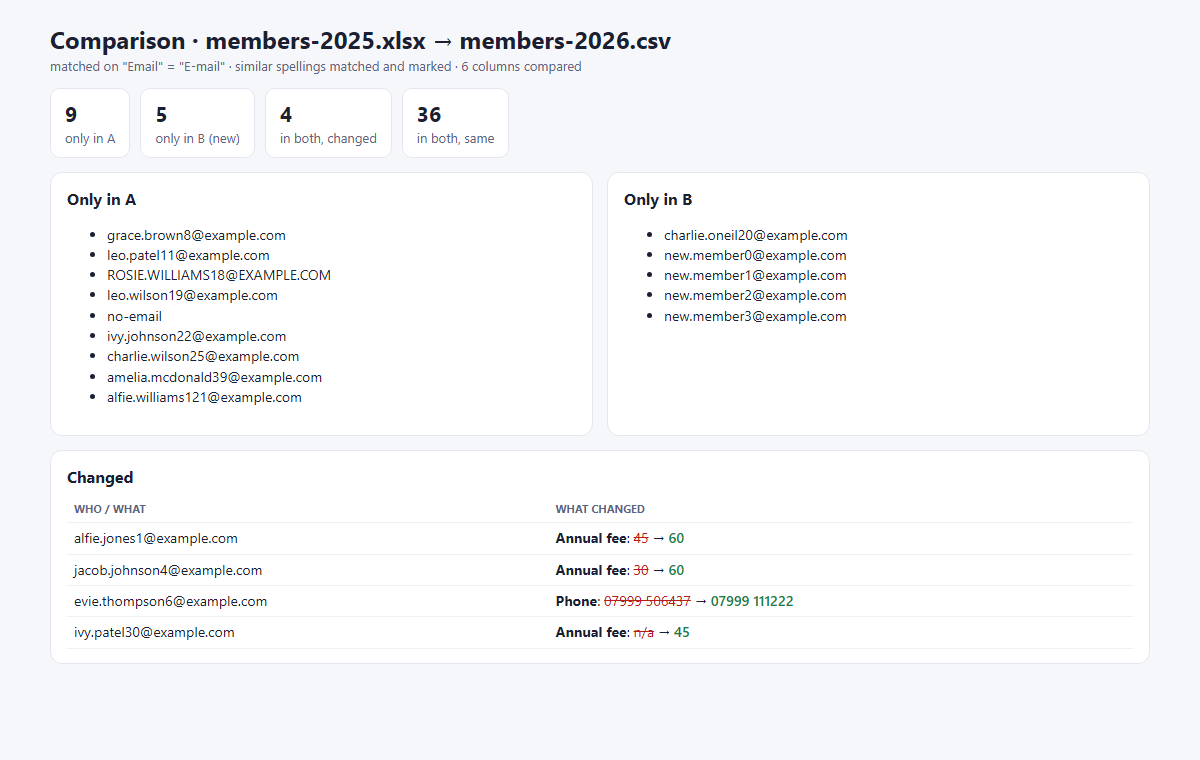The width and height of the screenshot is (1200, 760).
Task: Select jacob.johnson4@example.com in Changed table
Action: click(x=168, y=570)
